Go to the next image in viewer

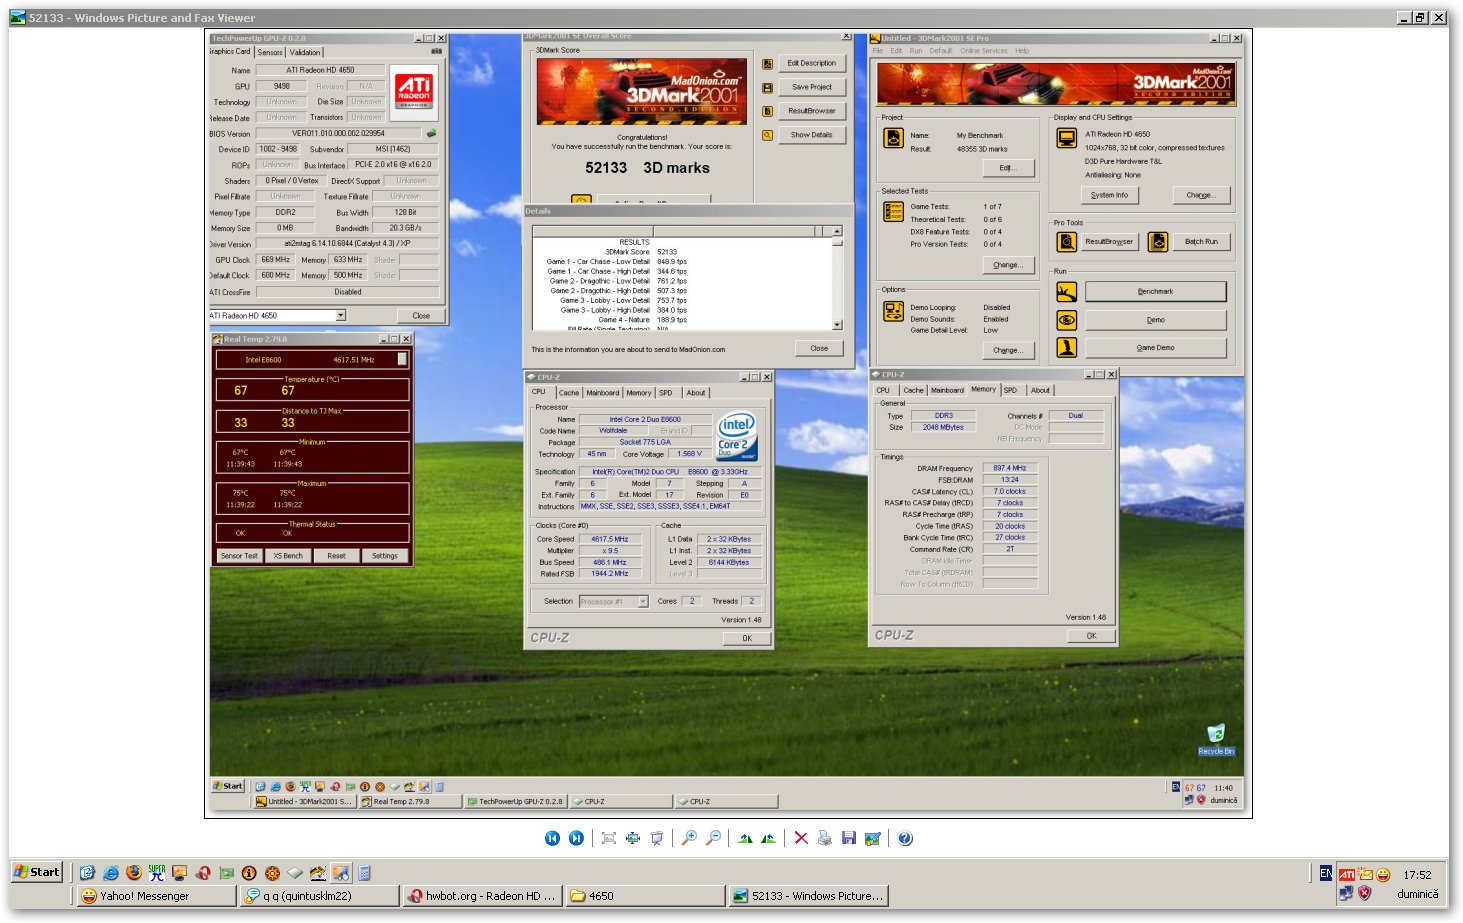pos(576,838)
